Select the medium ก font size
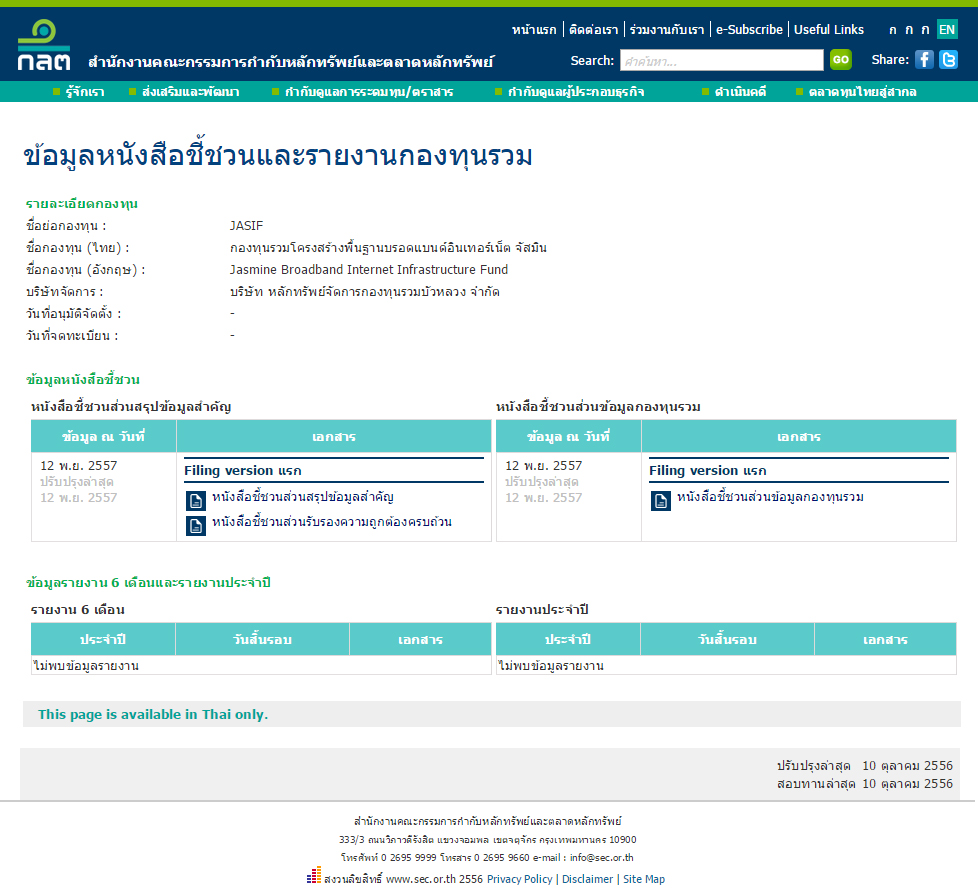Screen dimensions: 980x892 (909, 30)
